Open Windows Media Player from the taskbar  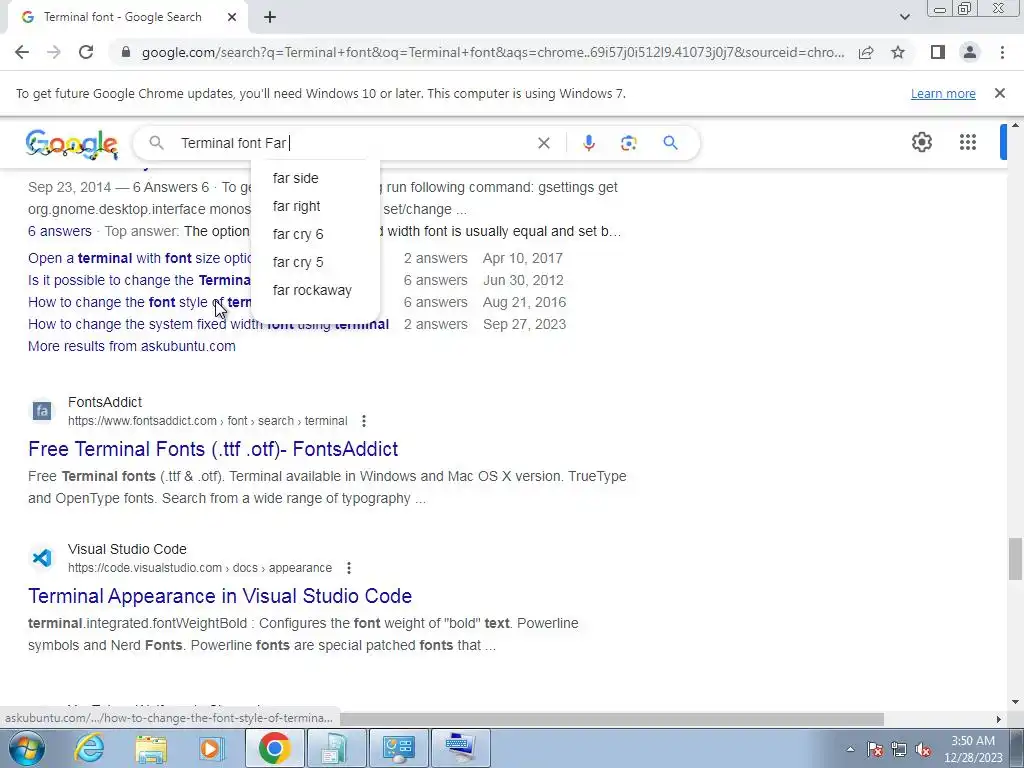click(211, 748)
